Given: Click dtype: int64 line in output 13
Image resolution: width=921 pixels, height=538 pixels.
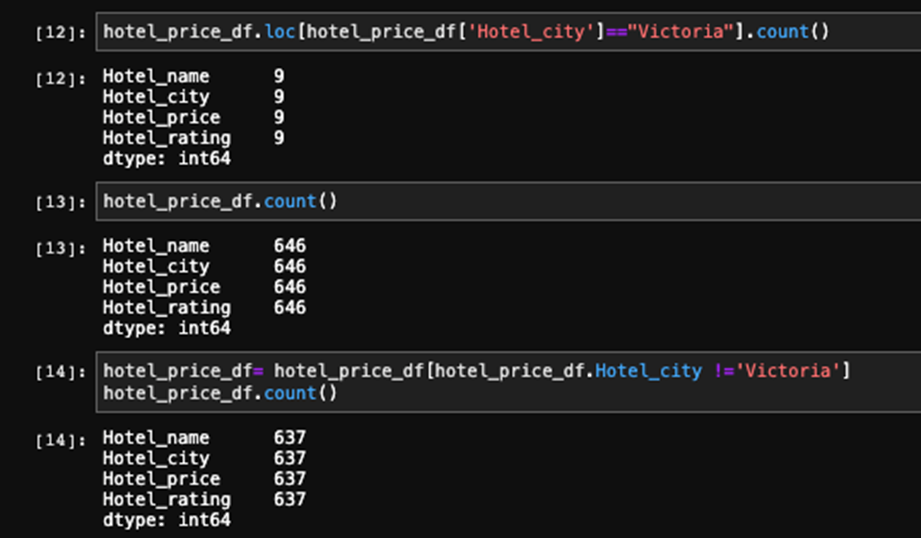Looking at the screenshot, I should (x=167, y=328).
